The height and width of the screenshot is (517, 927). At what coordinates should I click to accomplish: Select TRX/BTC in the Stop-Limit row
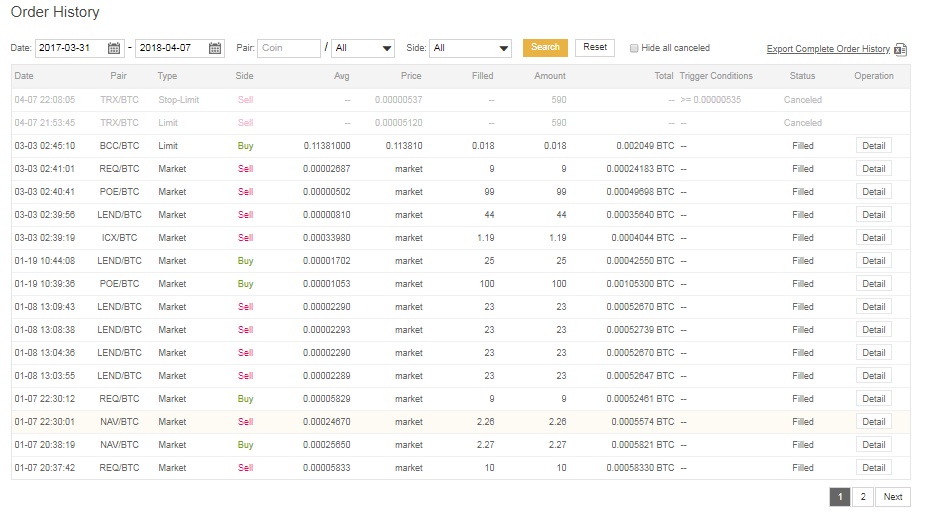pyautogui.click(x=119, y=100)
